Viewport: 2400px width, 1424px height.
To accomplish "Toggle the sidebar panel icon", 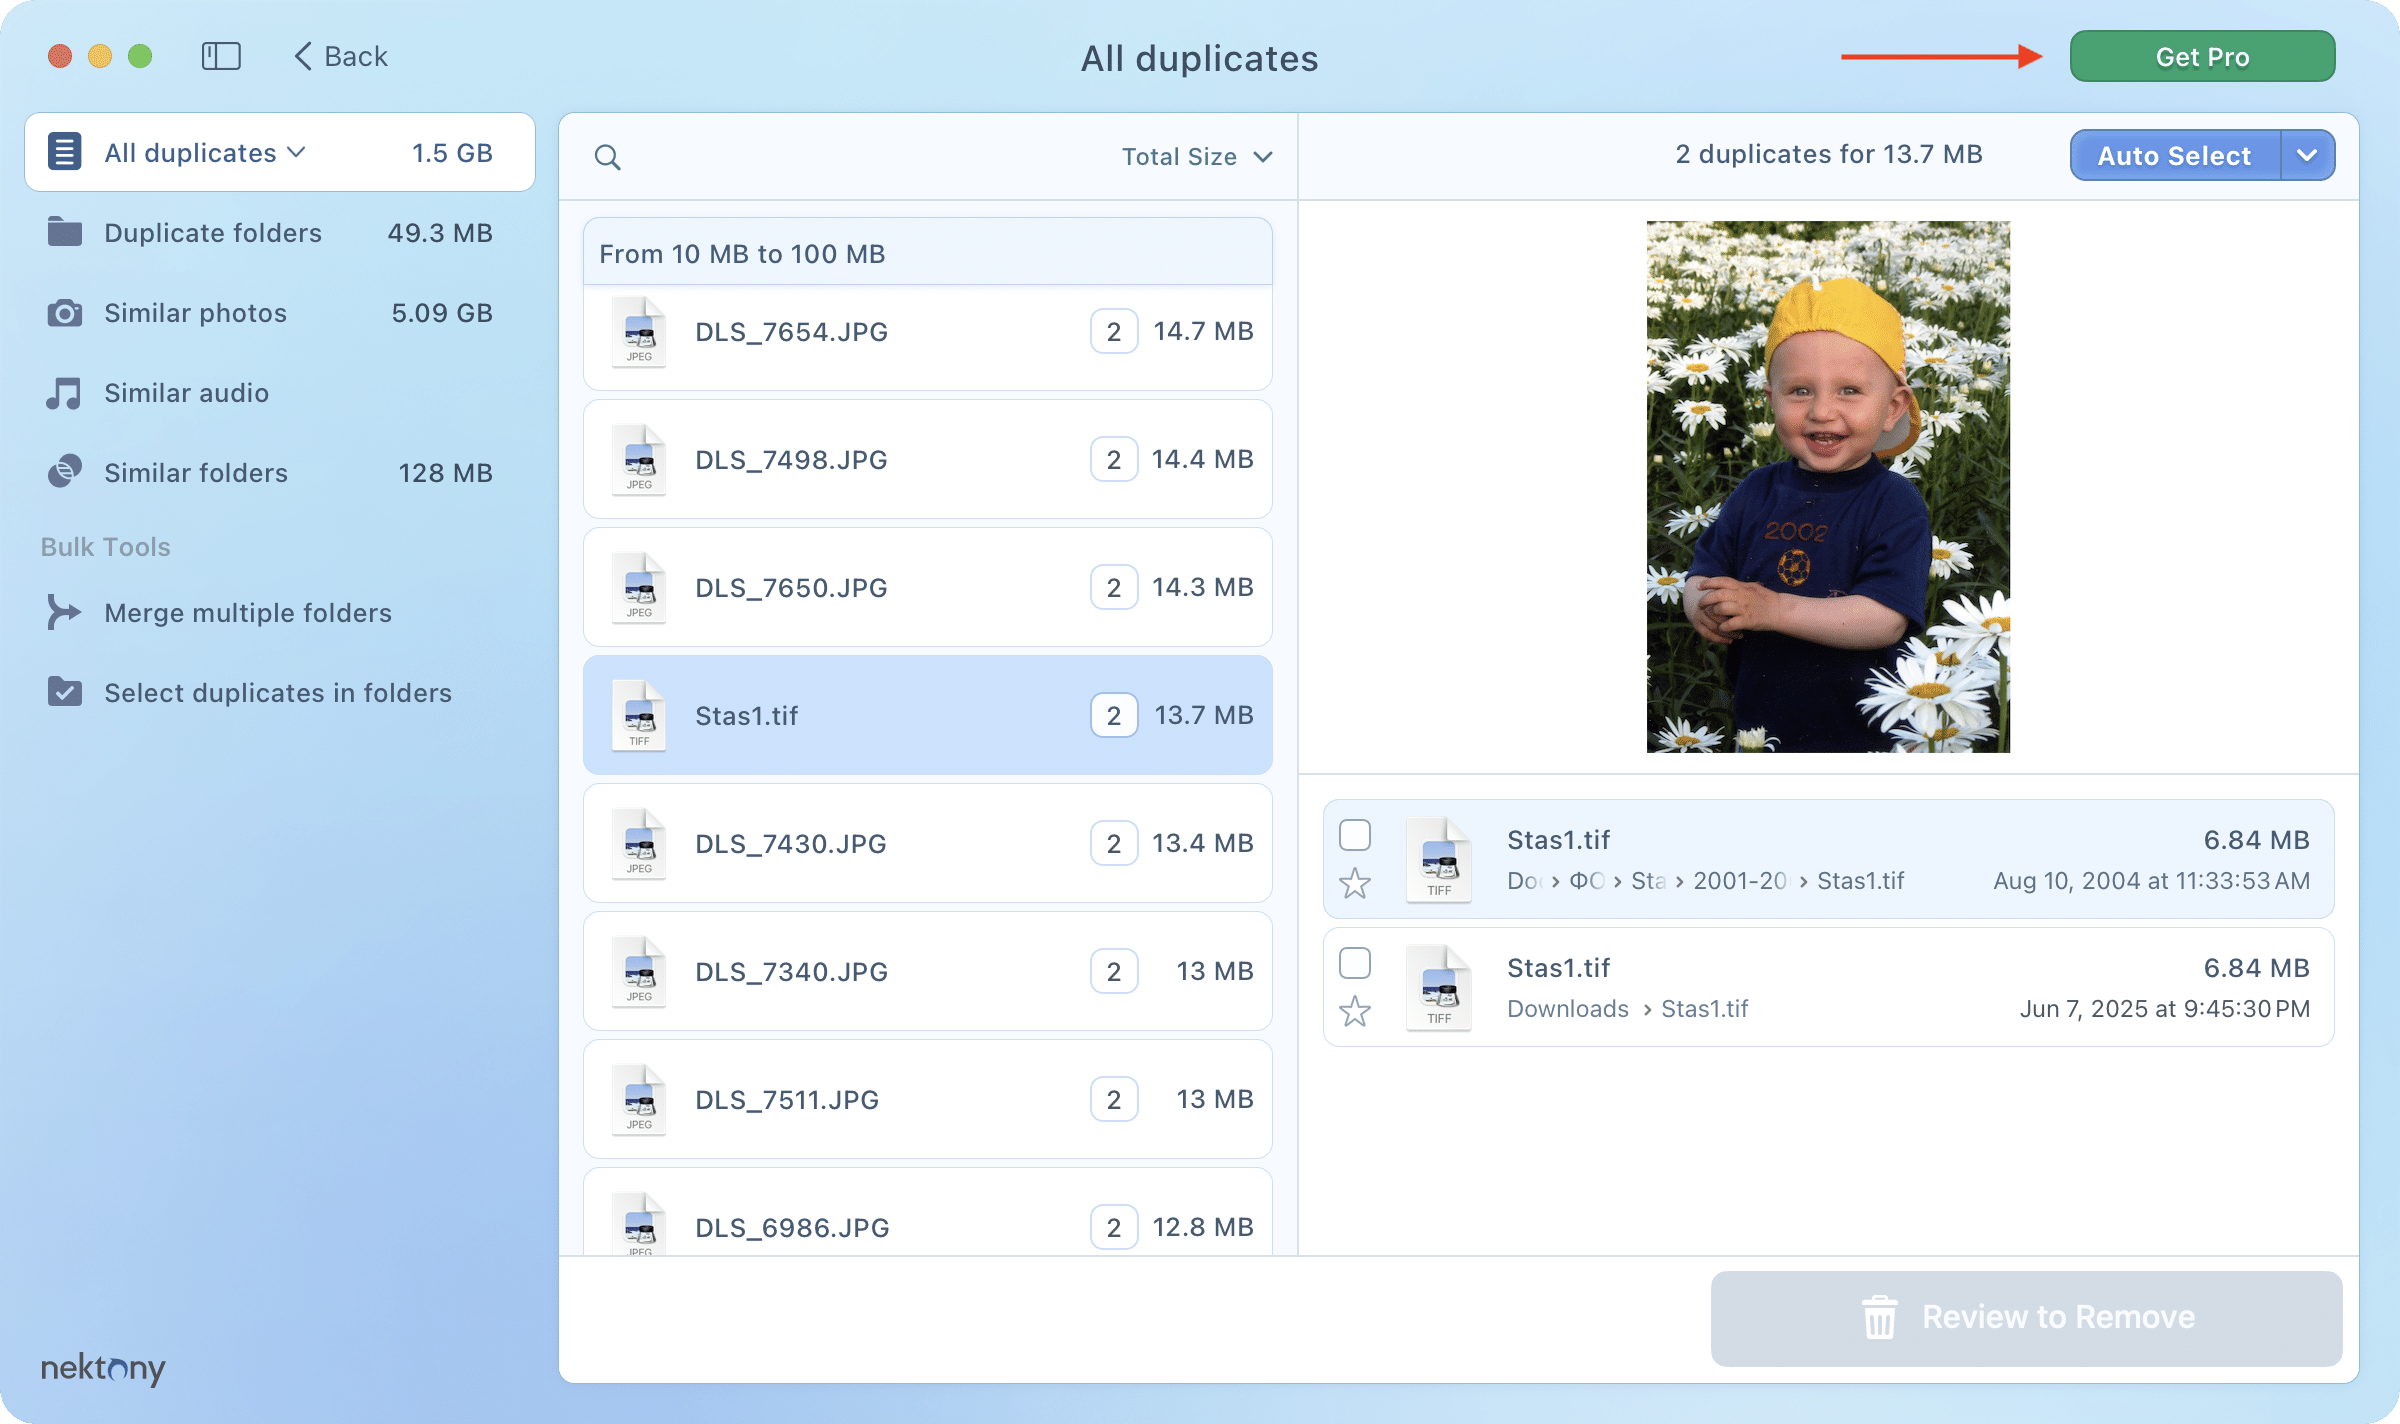I will click(x=221, y=56).
